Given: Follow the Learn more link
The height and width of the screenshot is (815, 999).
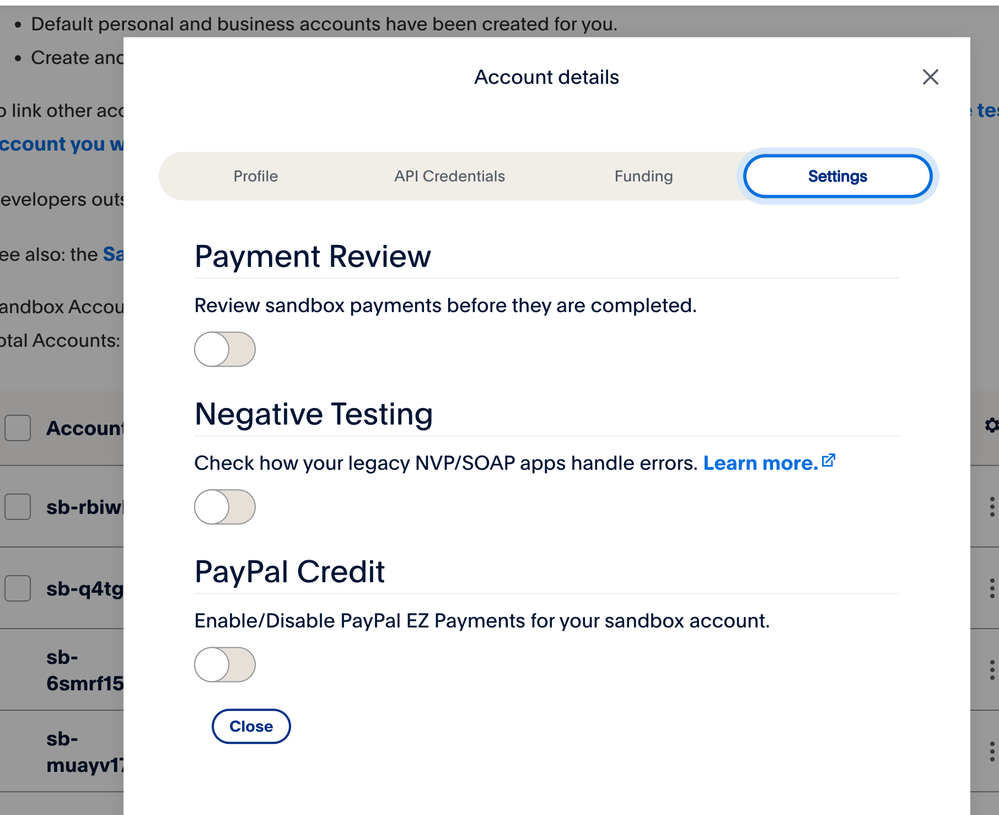Looking at the screenshot, I should click(760, 463).
